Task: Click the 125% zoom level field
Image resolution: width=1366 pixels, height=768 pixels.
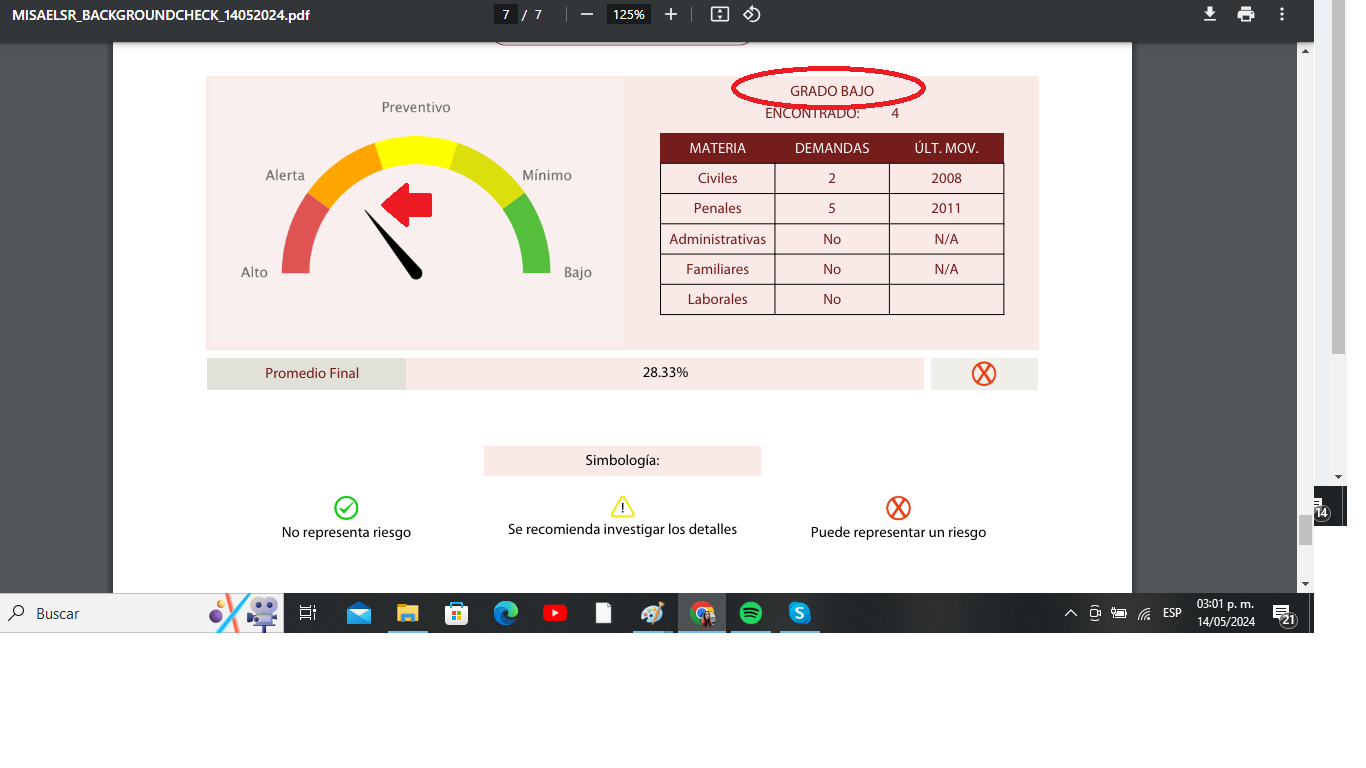Action: tap(629, 14)
